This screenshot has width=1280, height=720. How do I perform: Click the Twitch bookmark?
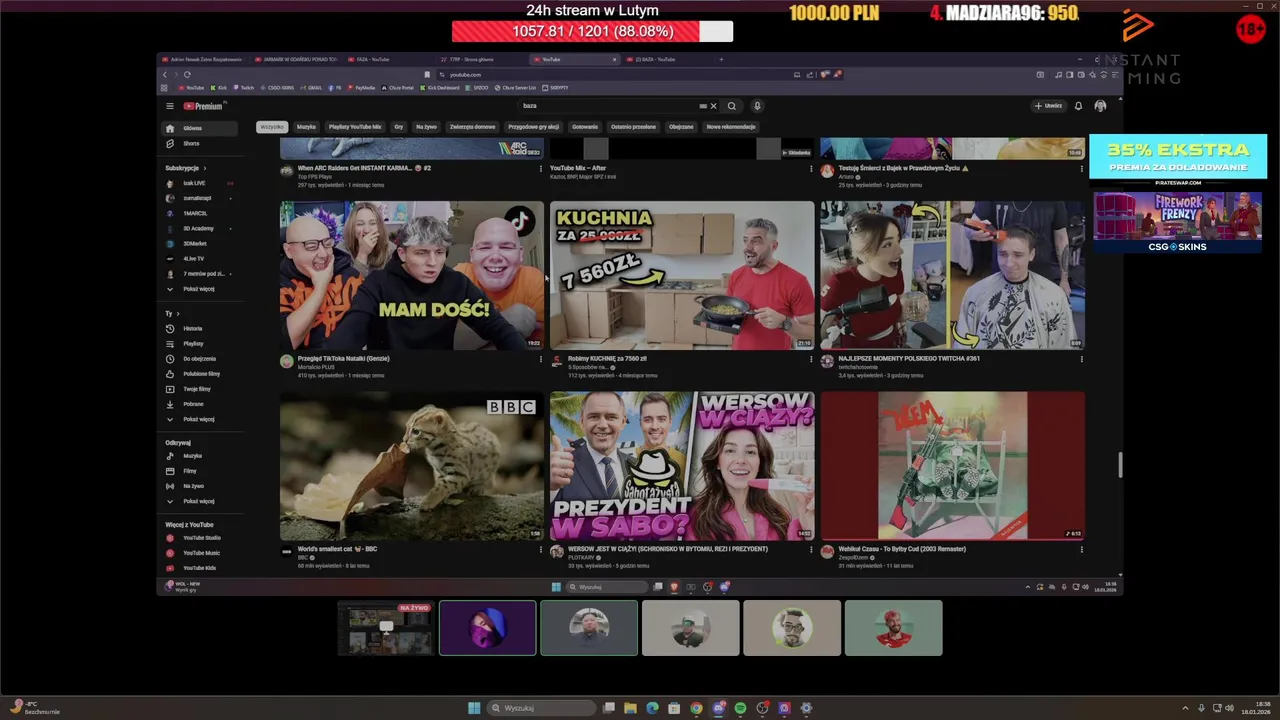click(x=244, y=88)
